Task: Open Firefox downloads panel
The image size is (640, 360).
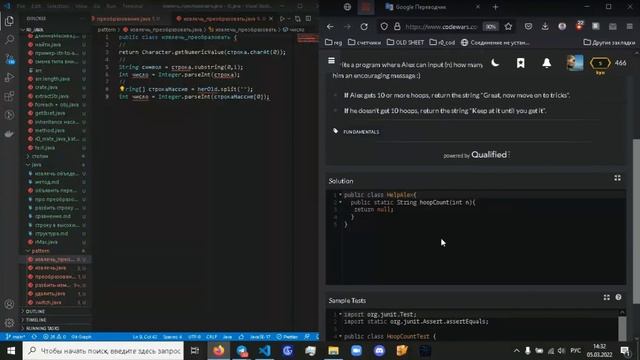Action: (x=545, y=27)
